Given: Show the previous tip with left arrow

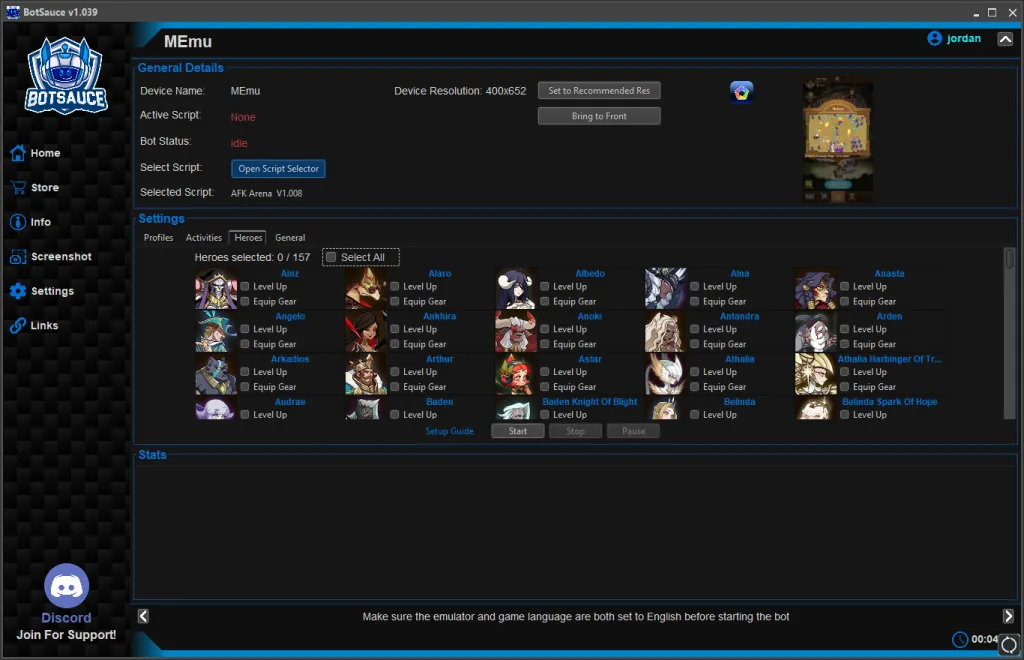Looking at the screenshot, I should [x=143, y=616].
